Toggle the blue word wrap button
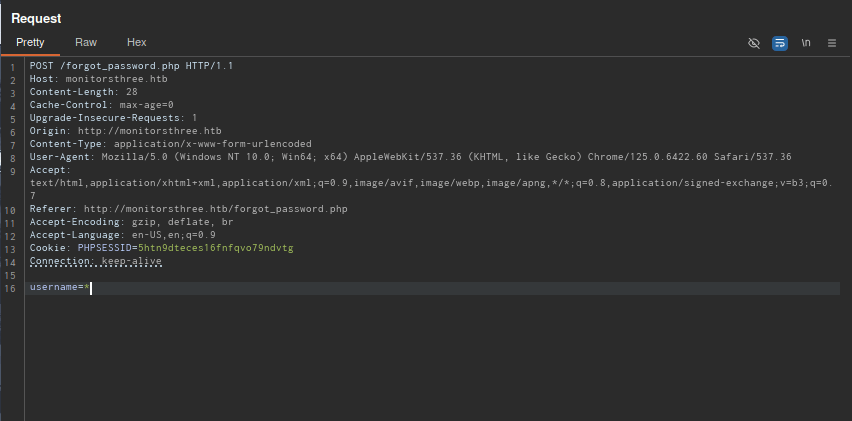Viewport: 852px width, 421px height. [x=780, y=43]
